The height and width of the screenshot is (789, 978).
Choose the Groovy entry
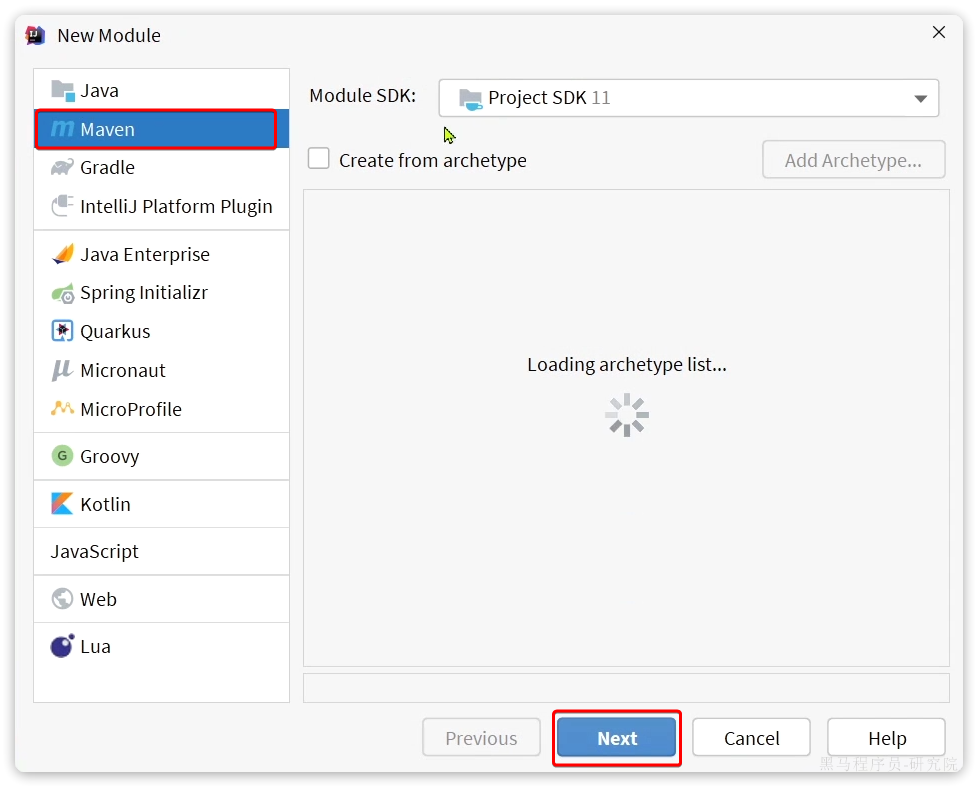click(162, 456)
